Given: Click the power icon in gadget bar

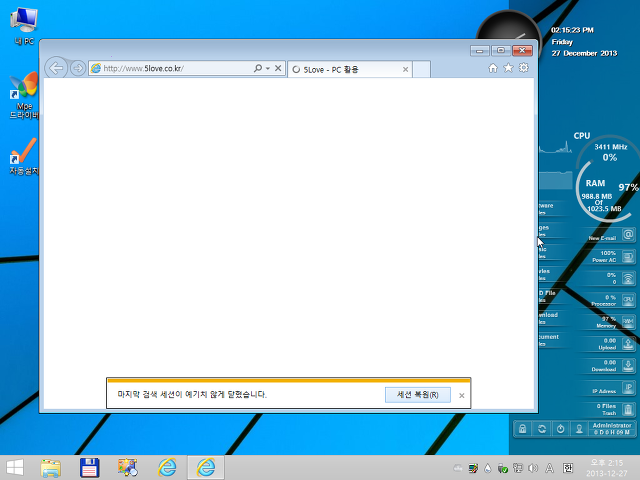Looking at the screenshot, I should point(560,429).
